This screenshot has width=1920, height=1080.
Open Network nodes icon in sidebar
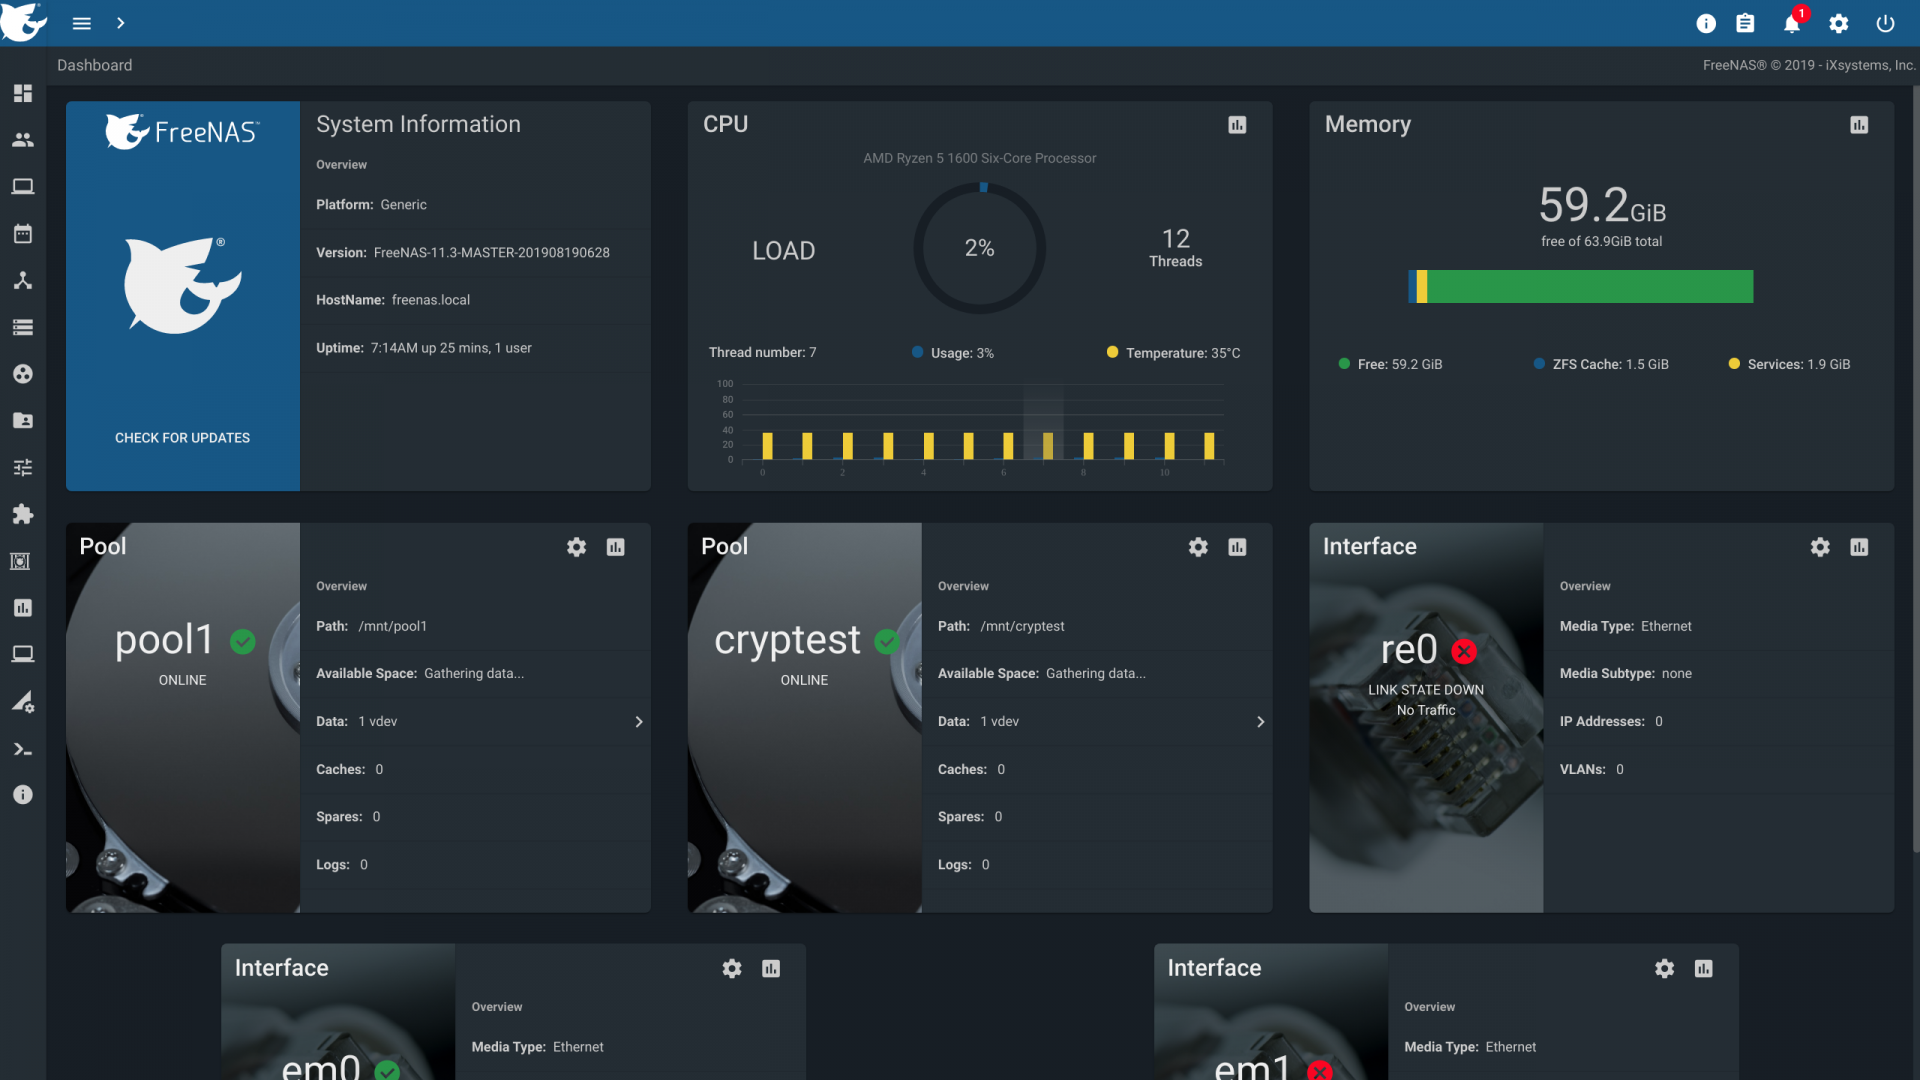coord(23,280)
